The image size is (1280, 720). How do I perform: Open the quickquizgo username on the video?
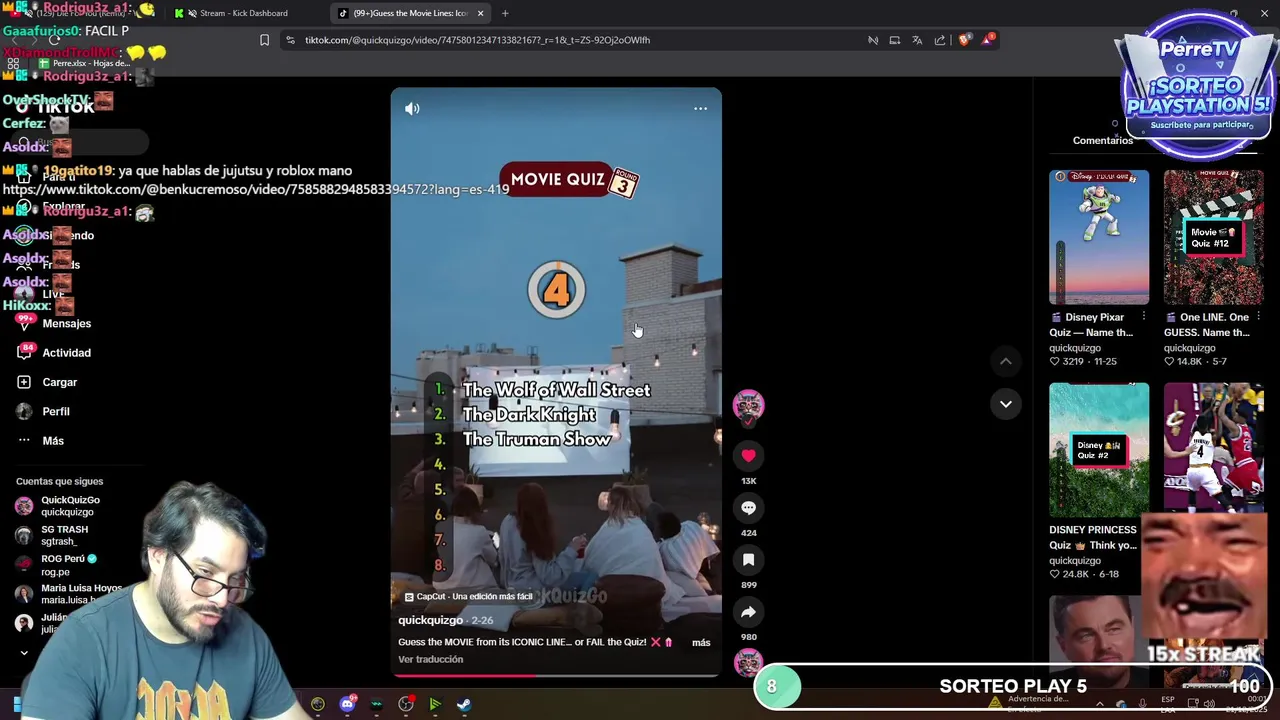pyautogui.click(x=430, y=620)
